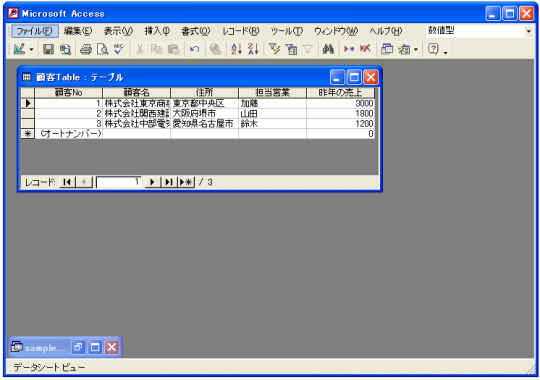Open the レコード(R) menu

[x=240, y=31]
